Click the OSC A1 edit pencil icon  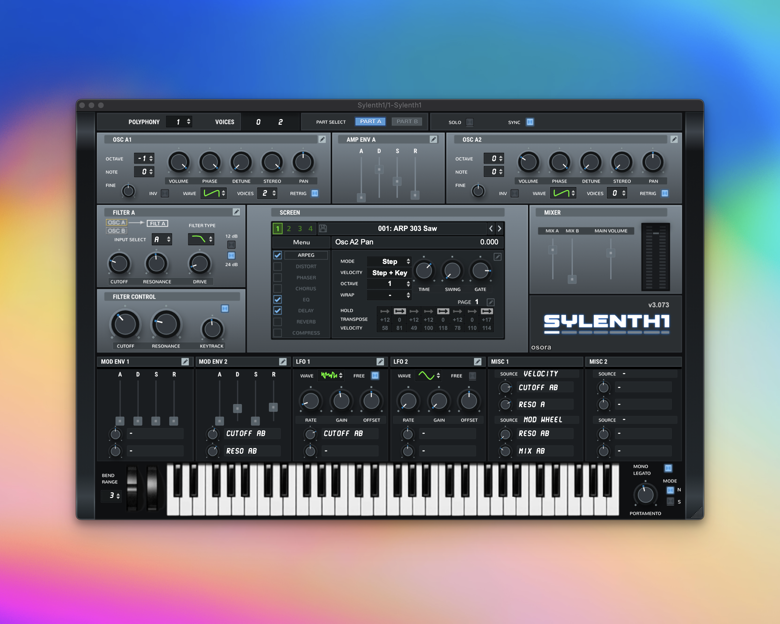[322, 139]
